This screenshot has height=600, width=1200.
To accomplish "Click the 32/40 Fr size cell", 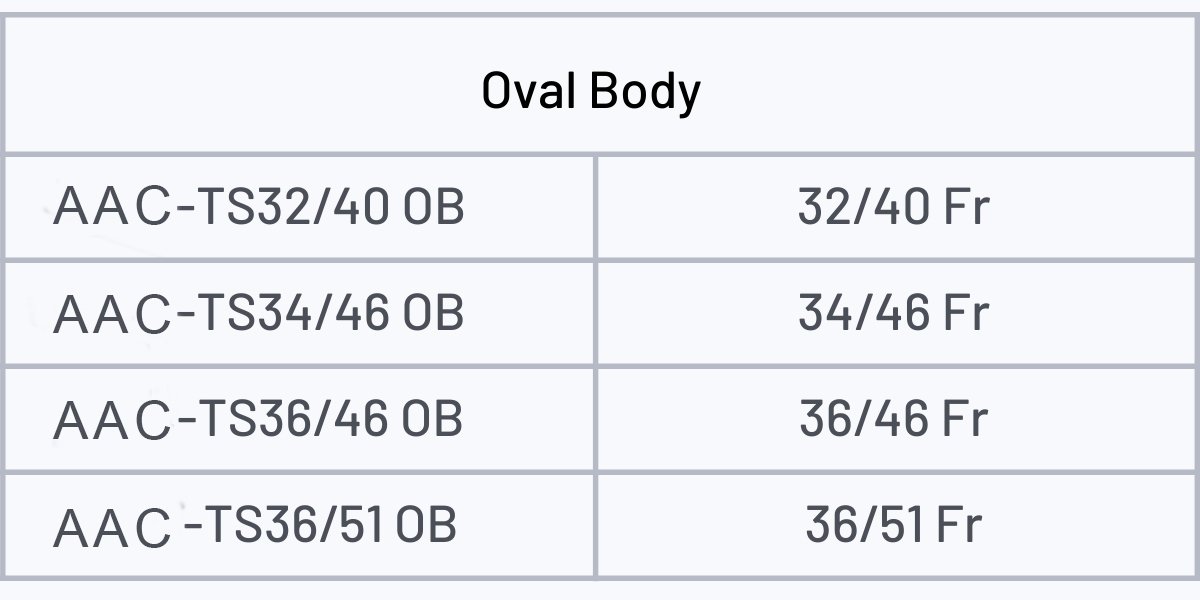I will pos(896,208).
